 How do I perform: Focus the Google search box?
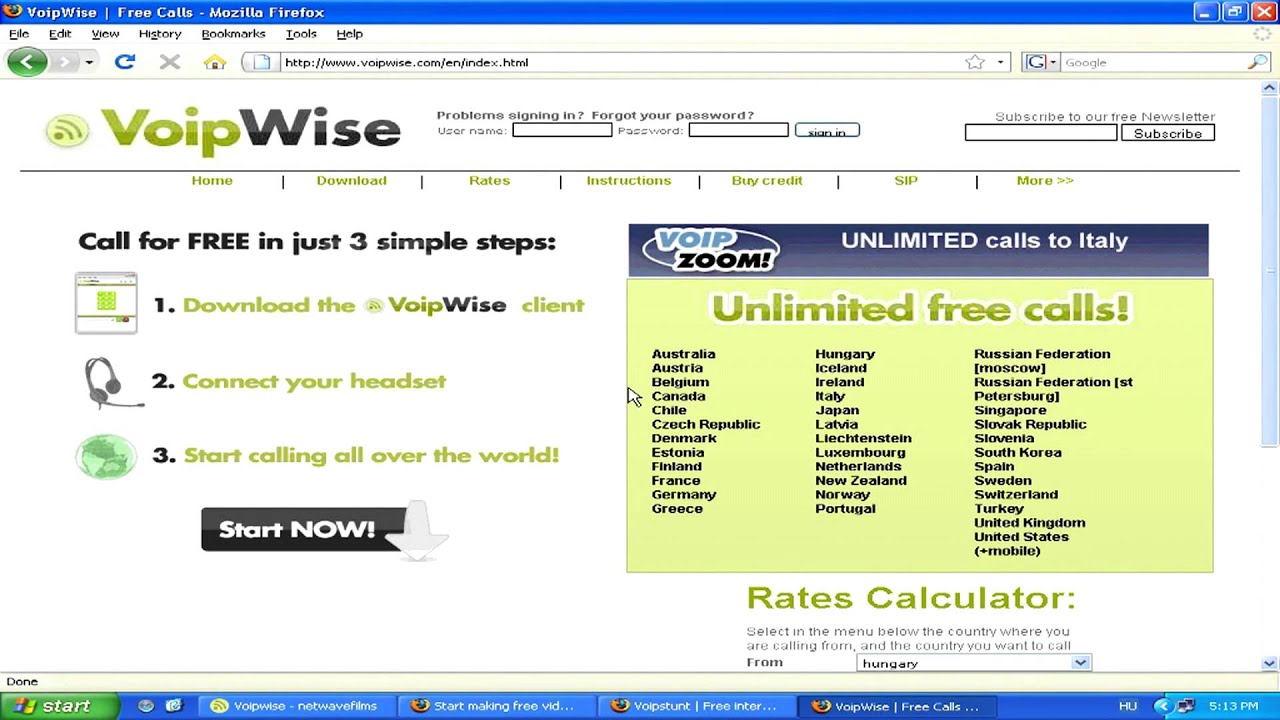1152,62
